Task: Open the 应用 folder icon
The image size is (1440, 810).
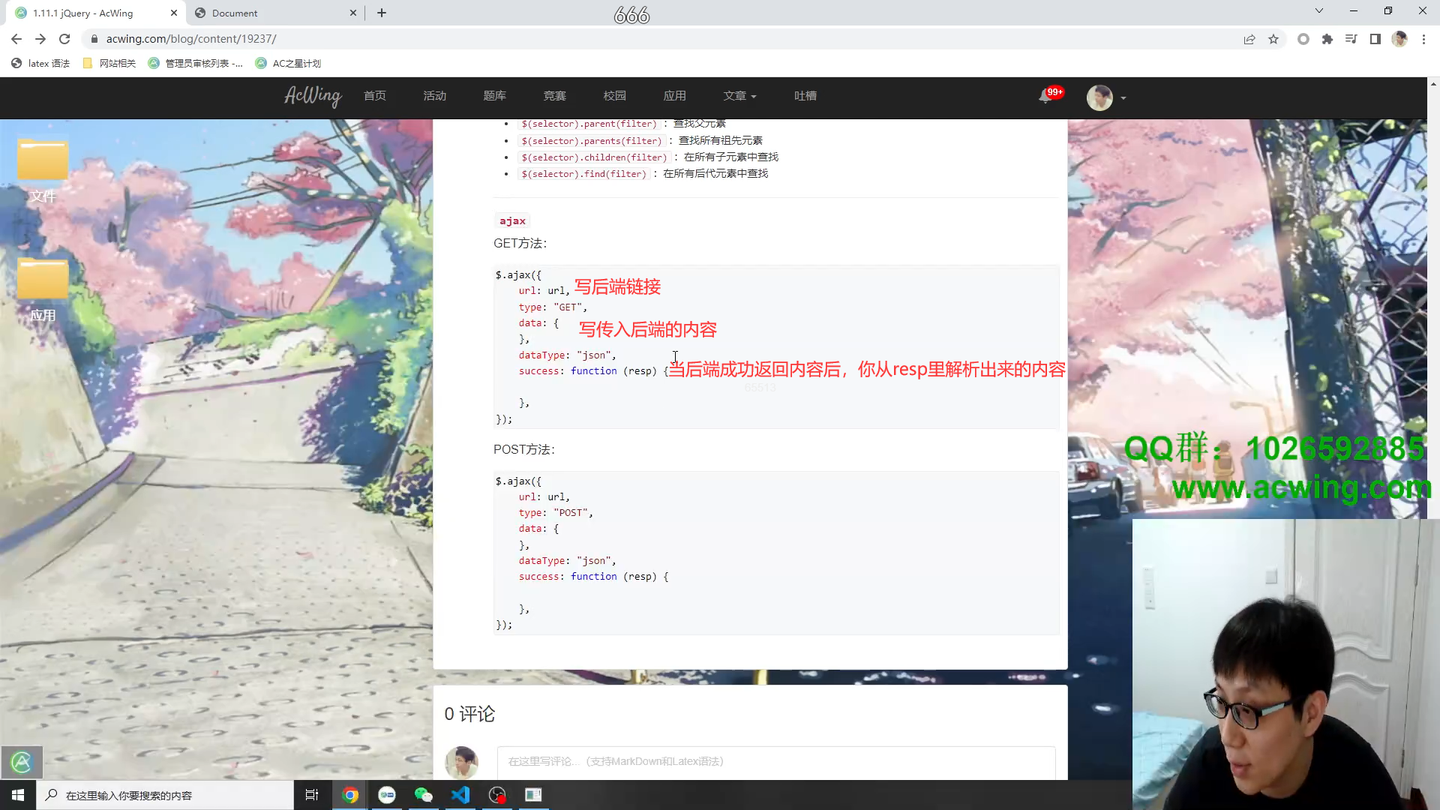Action: coord(42,289)
